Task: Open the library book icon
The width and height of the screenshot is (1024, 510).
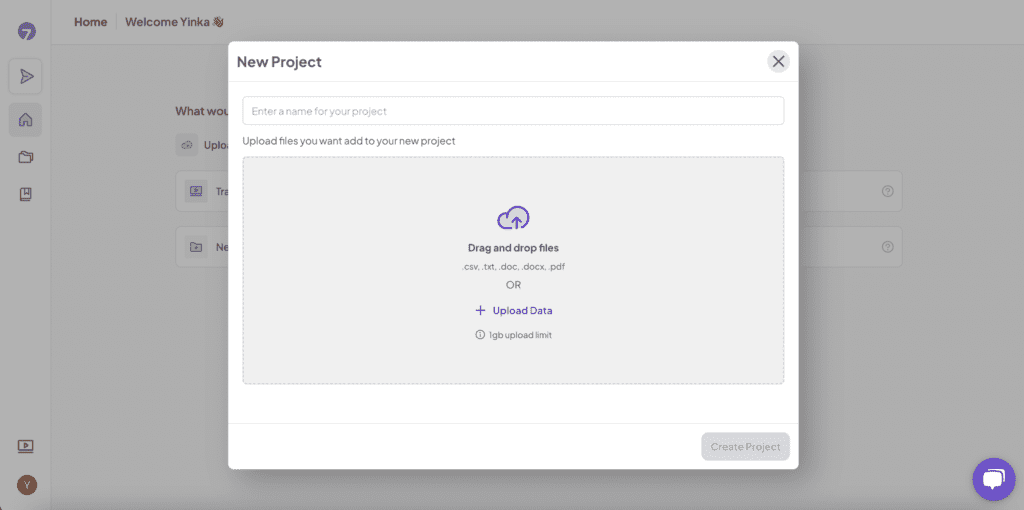Action: (25, 194)
